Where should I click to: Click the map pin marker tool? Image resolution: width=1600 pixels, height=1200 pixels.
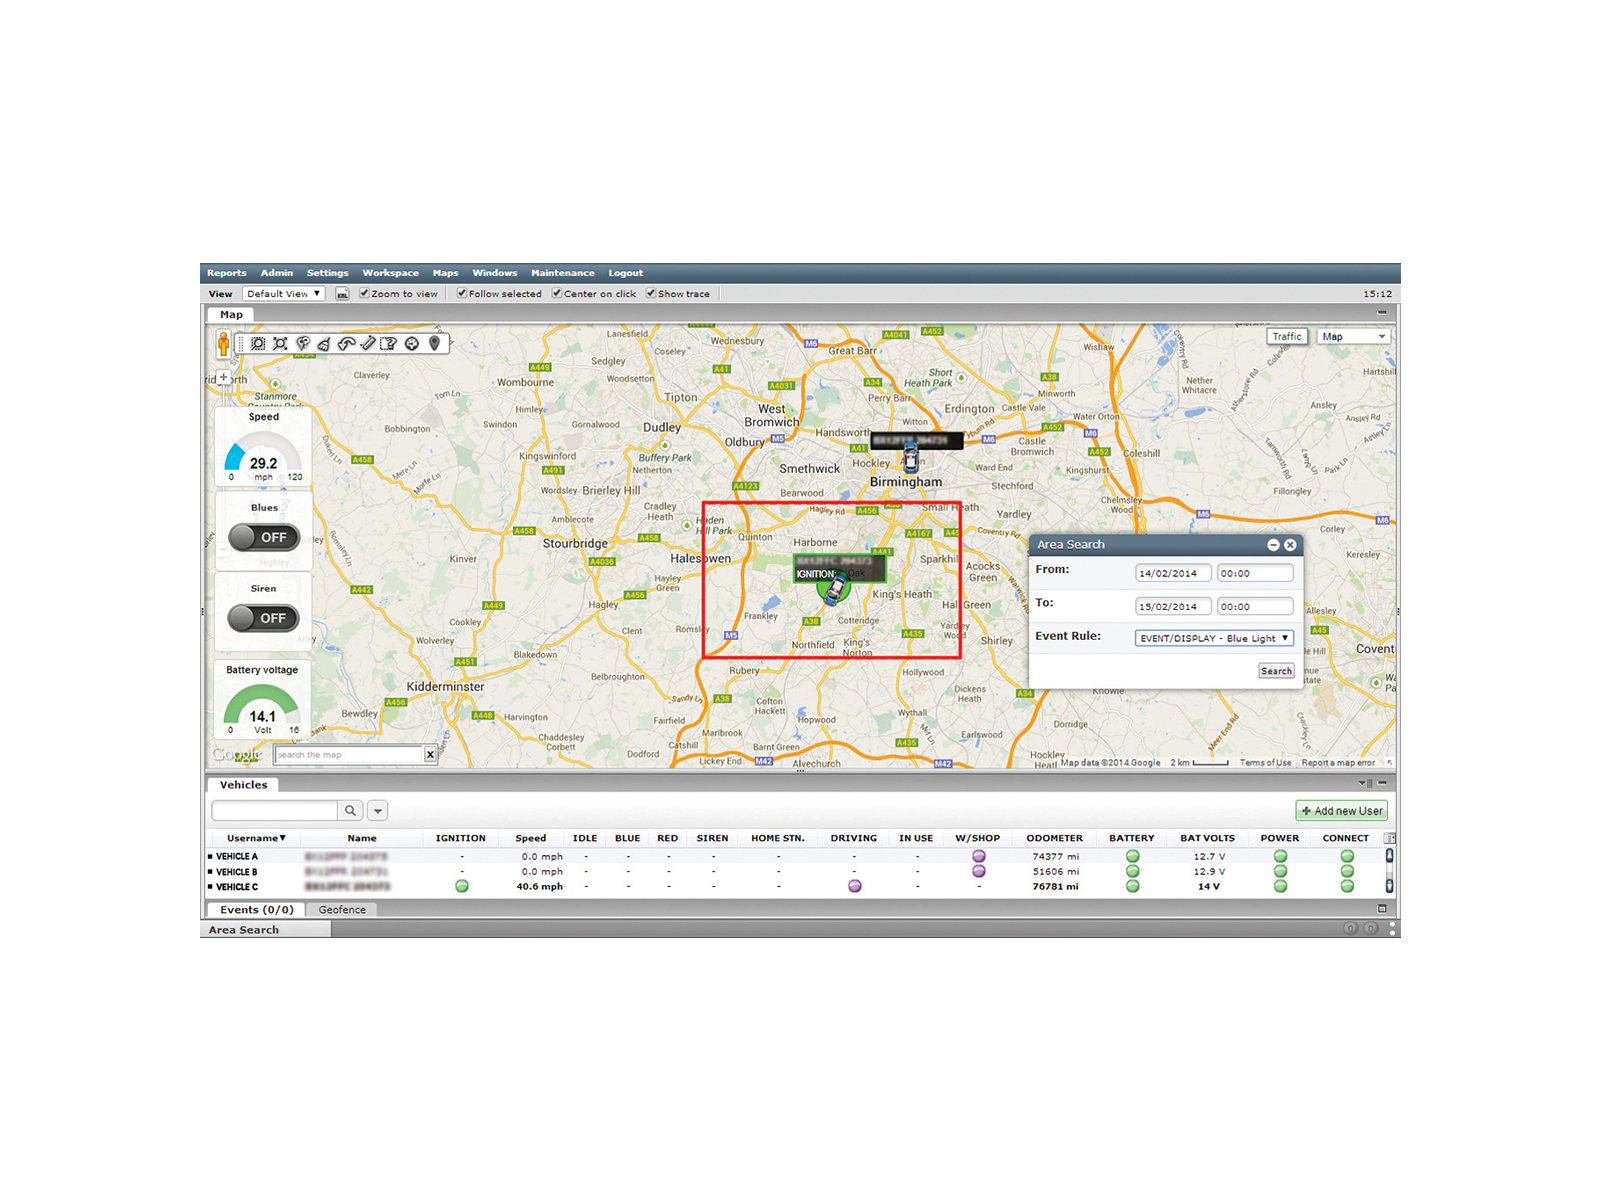[434, 343]
